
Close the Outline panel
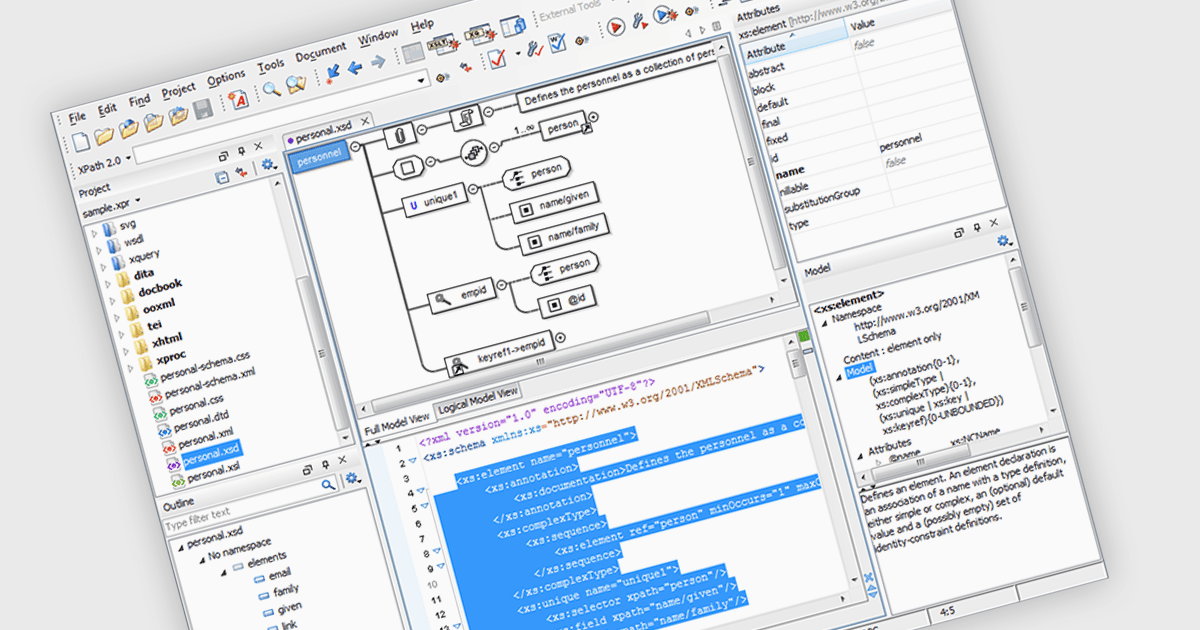(343, 461)
